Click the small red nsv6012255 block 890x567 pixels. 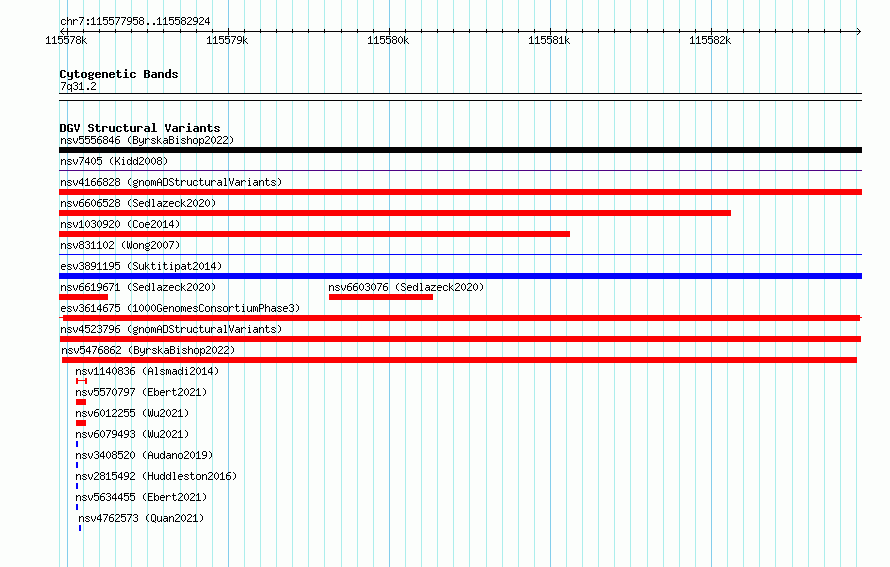pos(81,423)
